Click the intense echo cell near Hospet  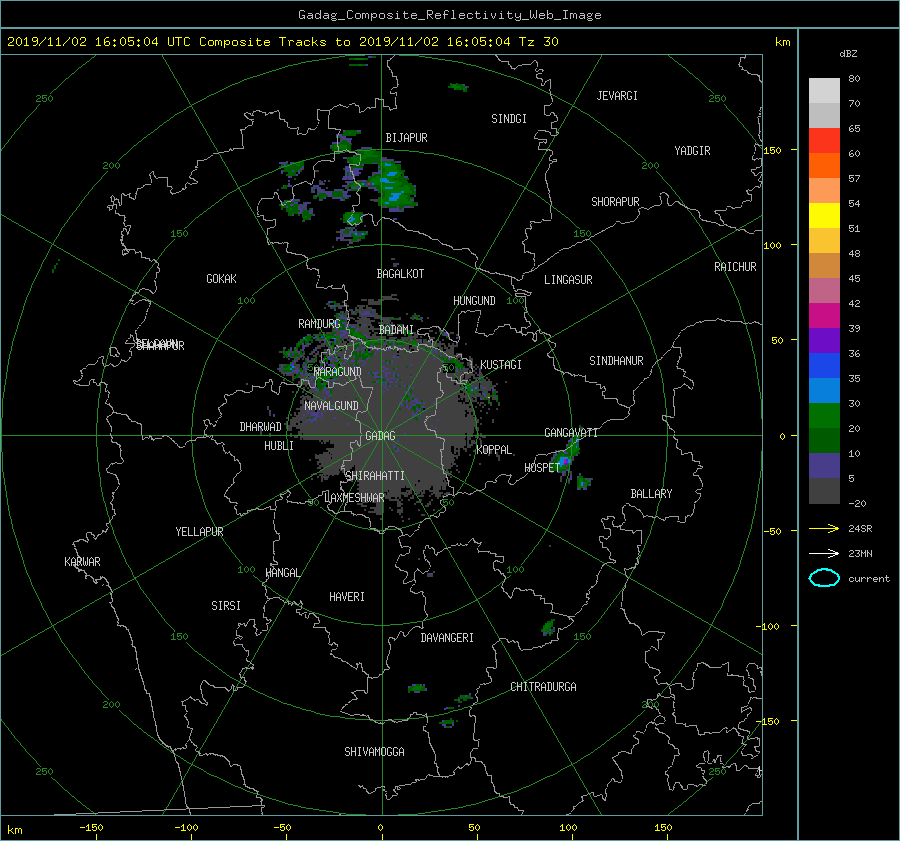pos(564,460)
